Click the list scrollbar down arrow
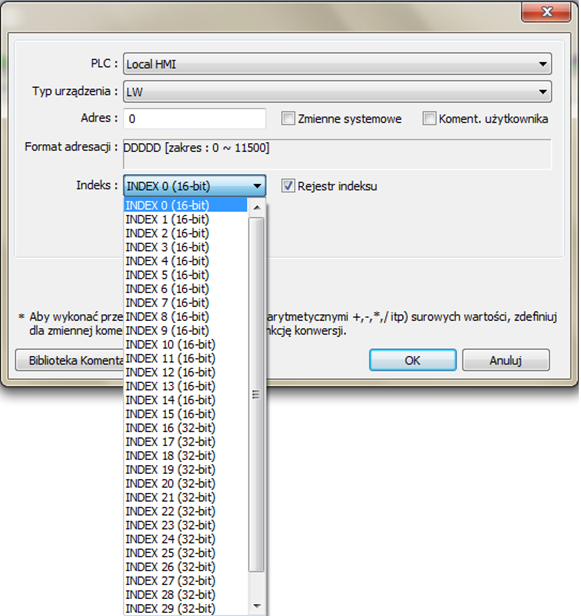 (257, 606)
